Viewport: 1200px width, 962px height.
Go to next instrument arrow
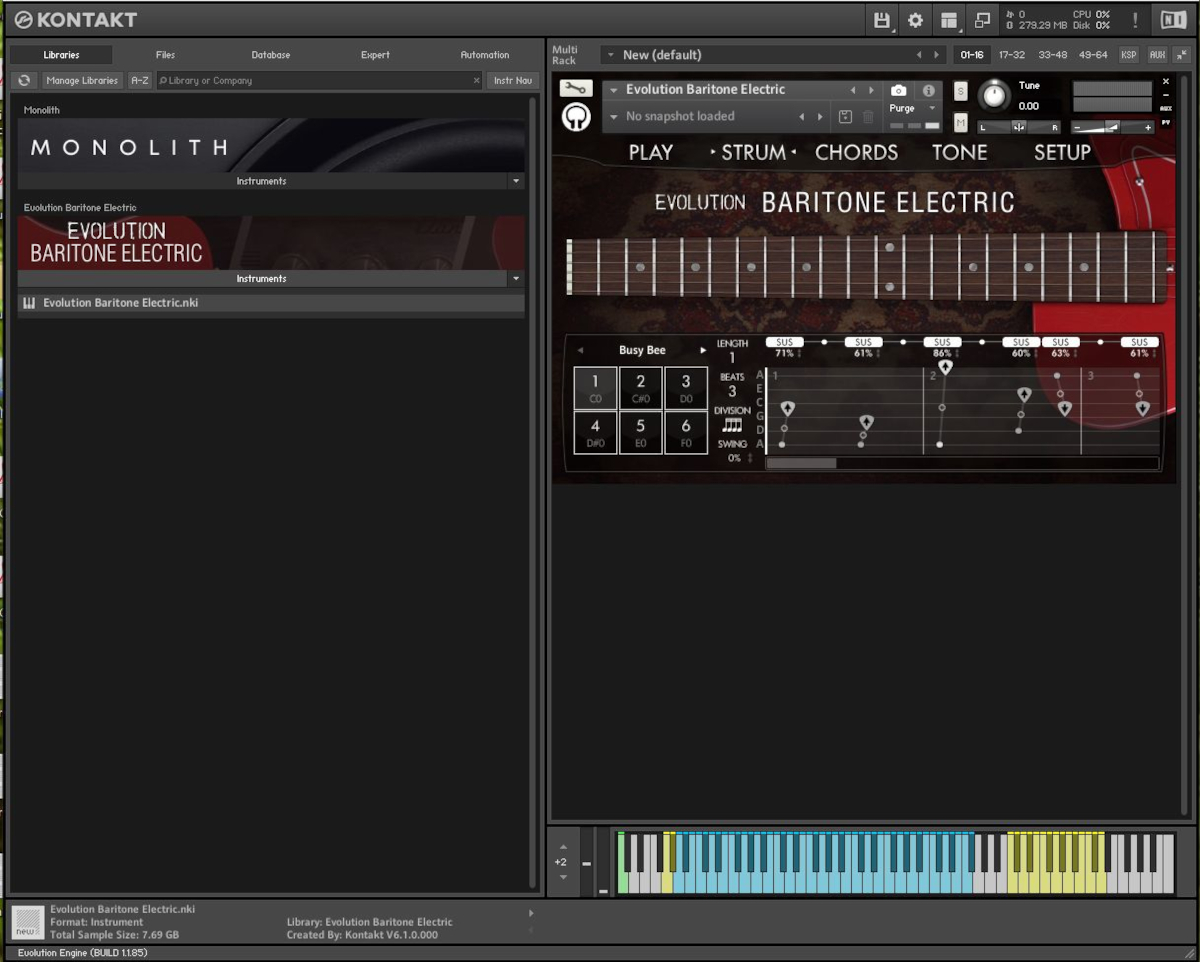coord(871,90)
